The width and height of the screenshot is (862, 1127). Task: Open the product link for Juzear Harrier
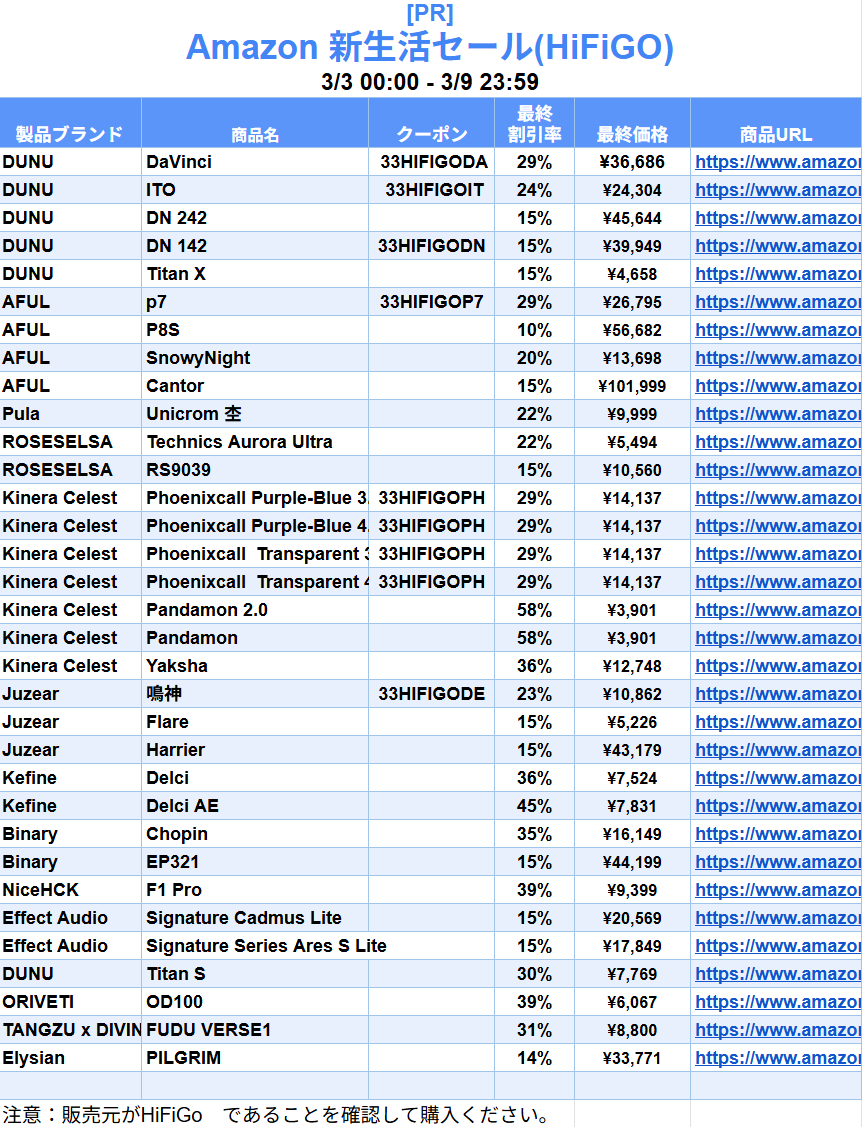(777, 750)
